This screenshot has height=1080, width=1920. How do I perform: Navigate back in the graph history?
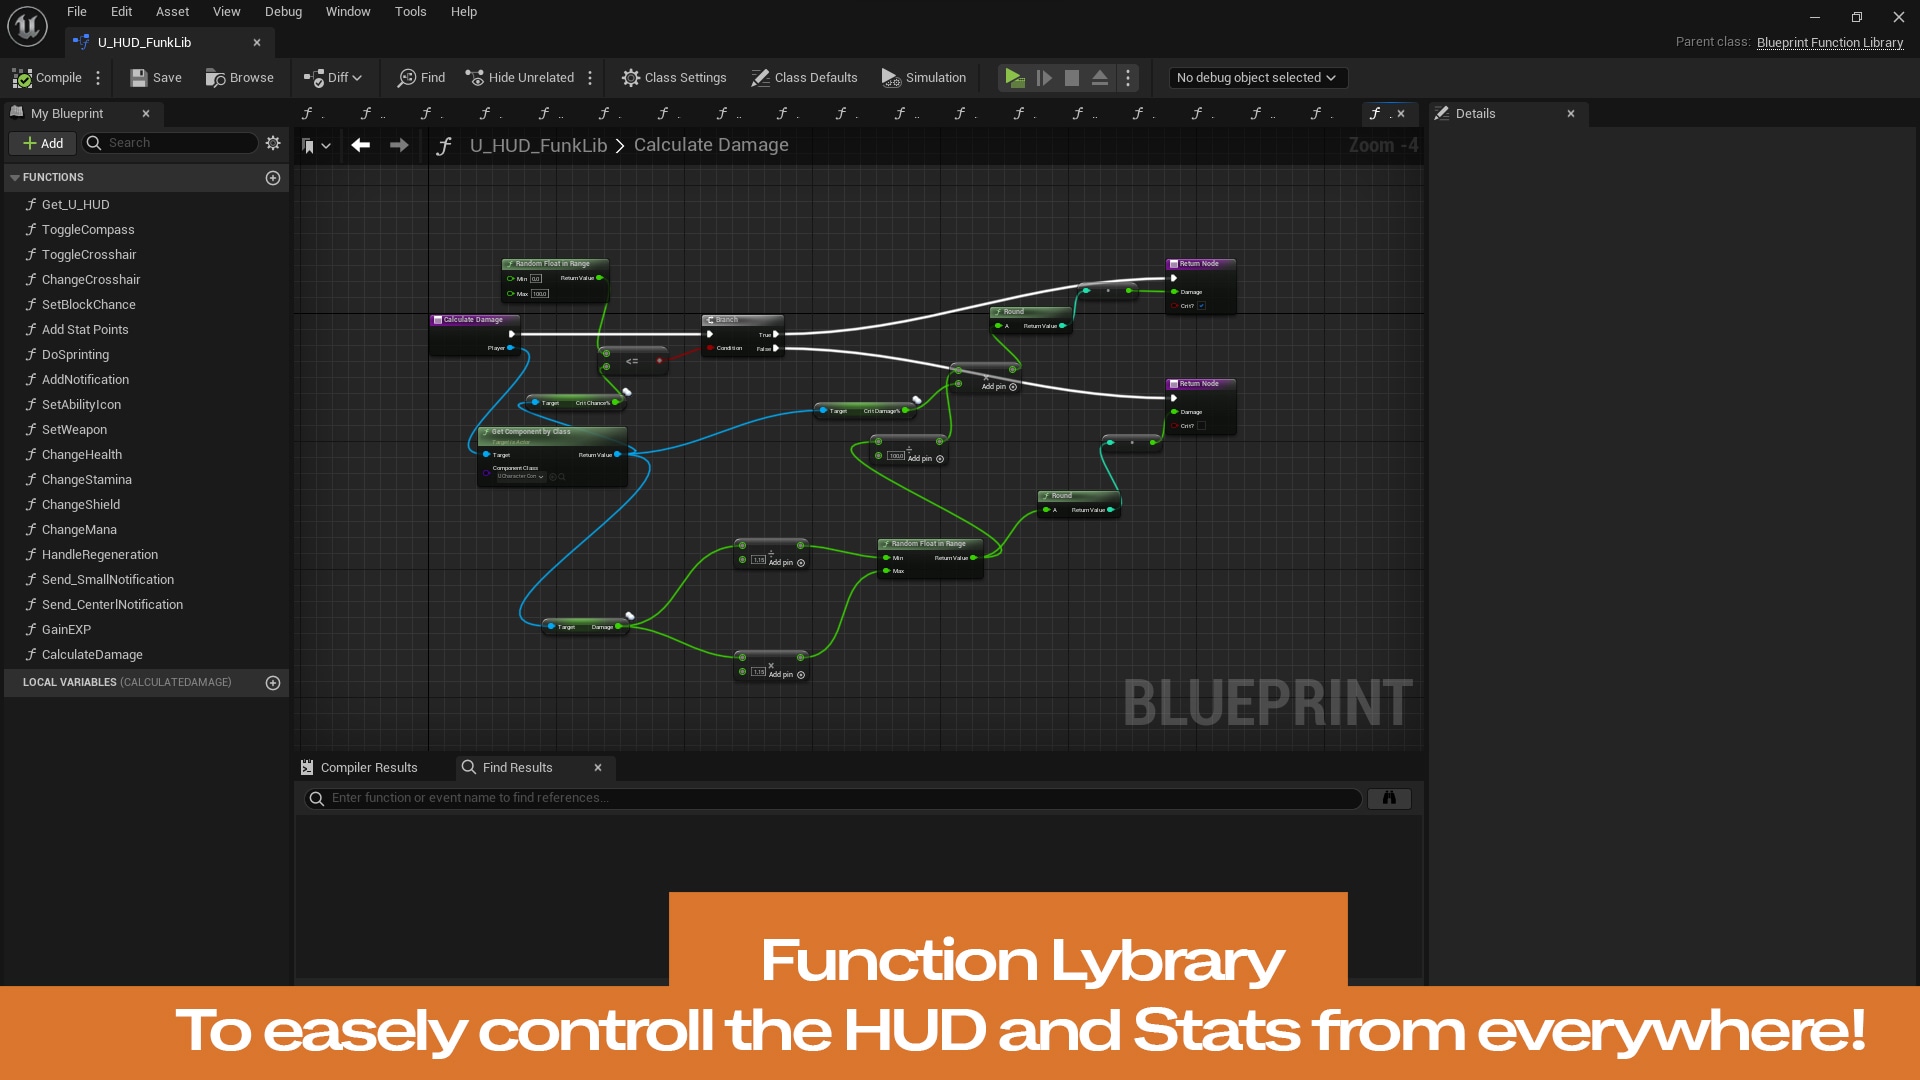tap(361, 145)
